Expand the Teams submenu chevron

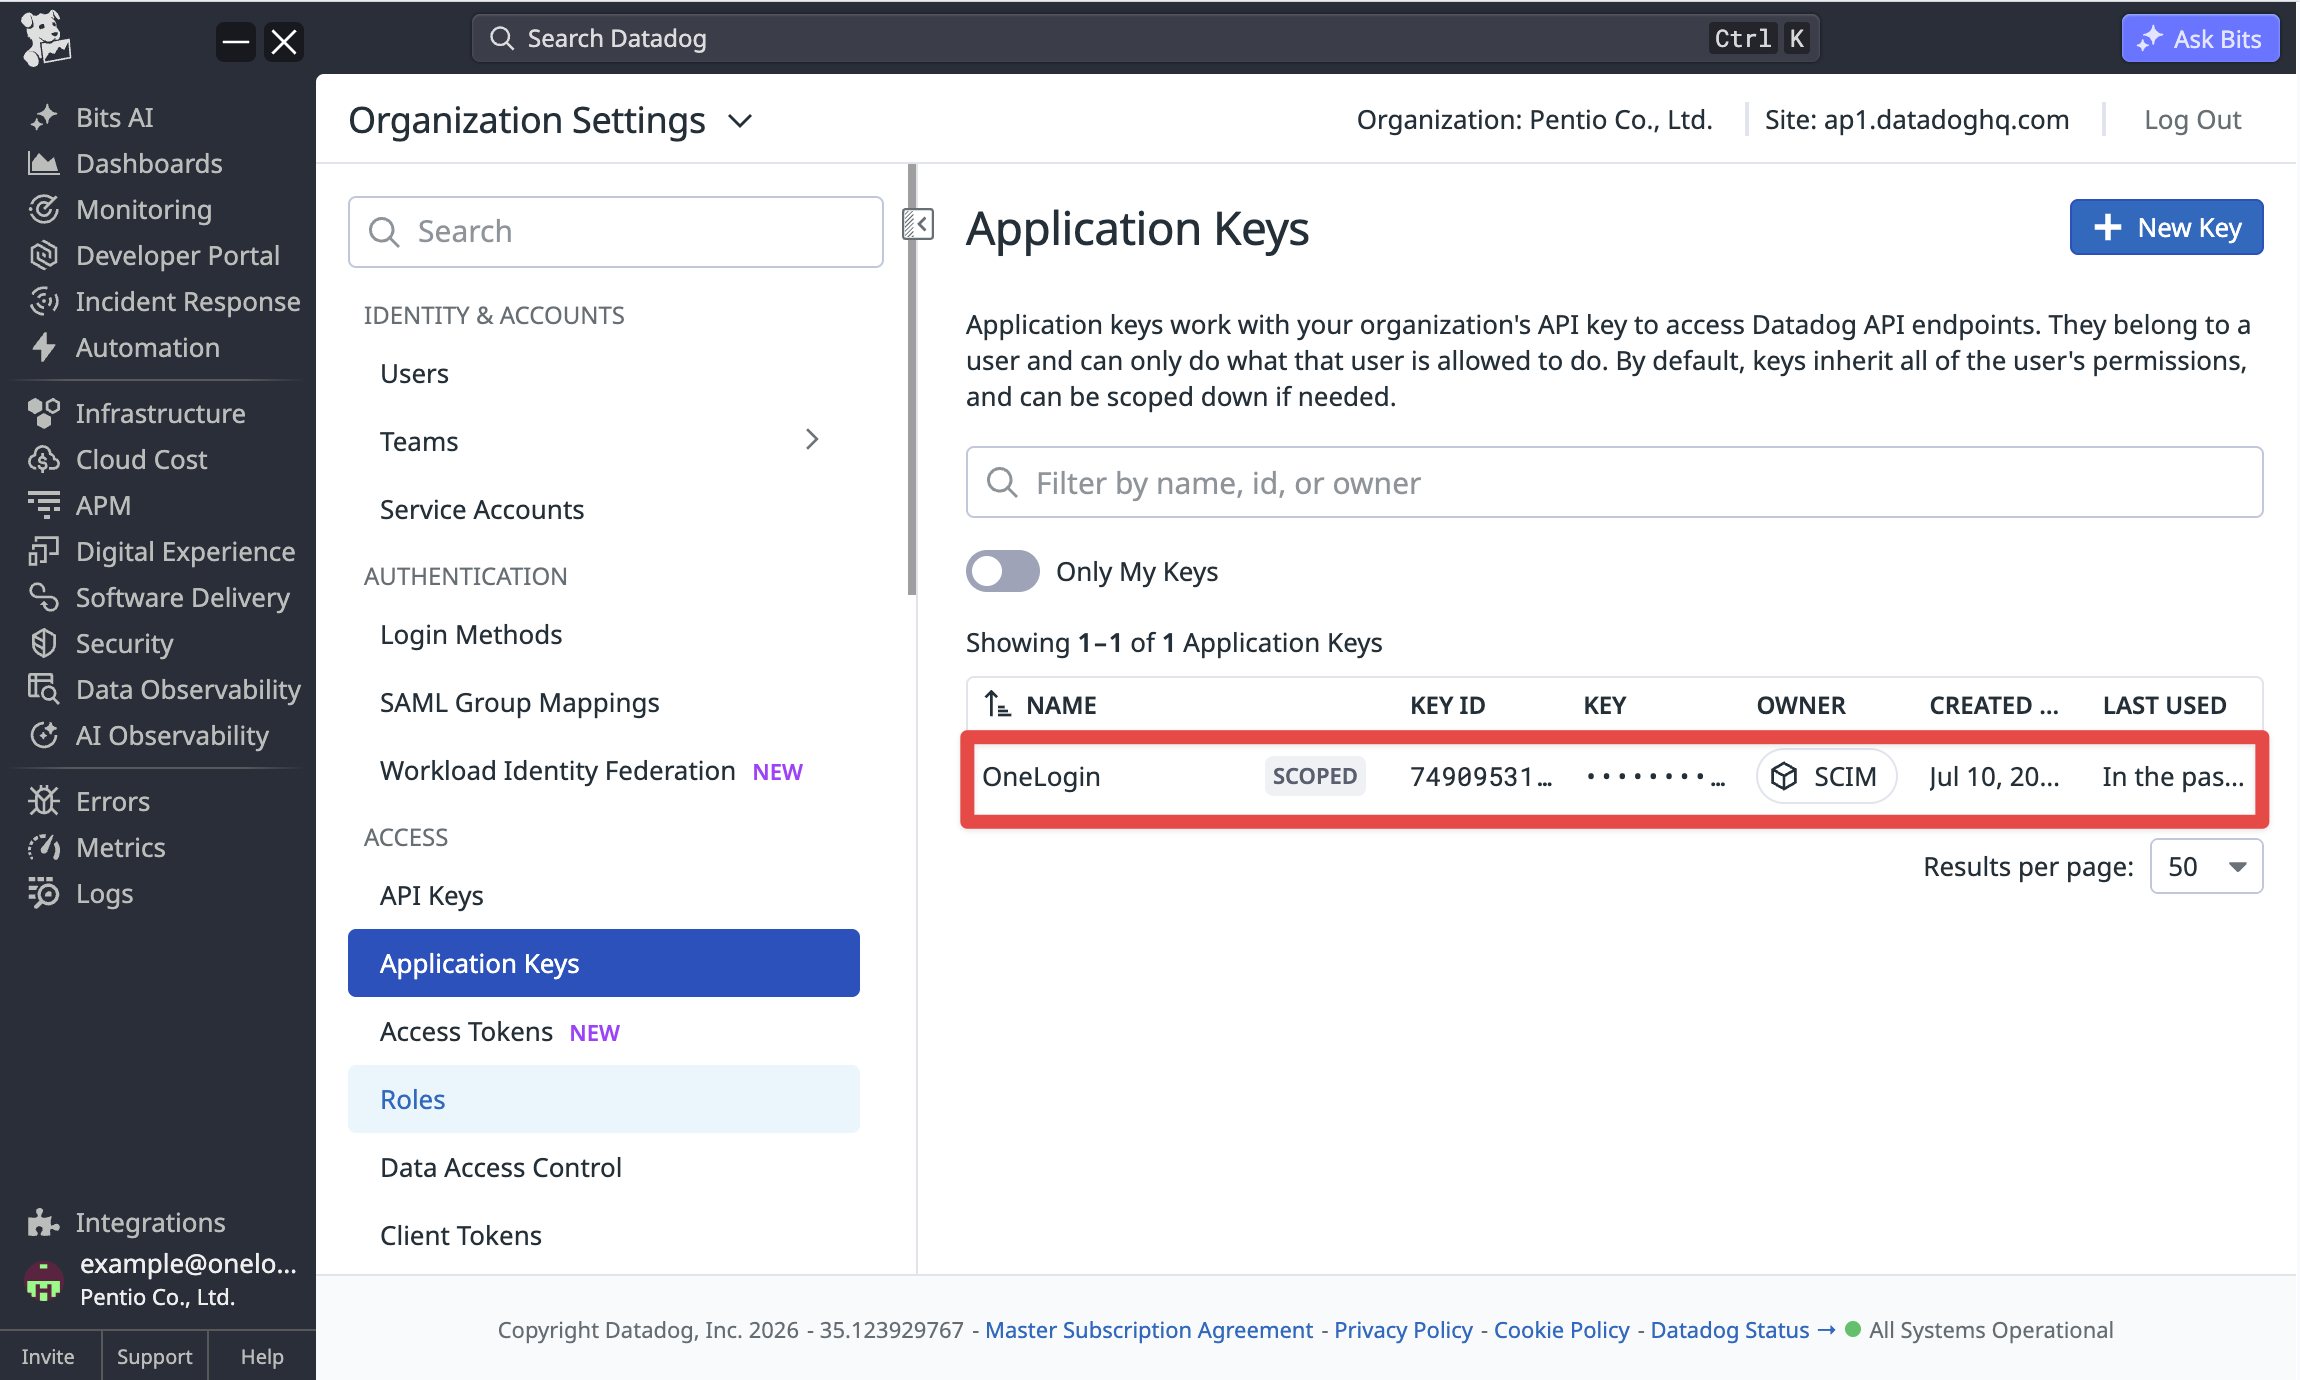(811, 440)
